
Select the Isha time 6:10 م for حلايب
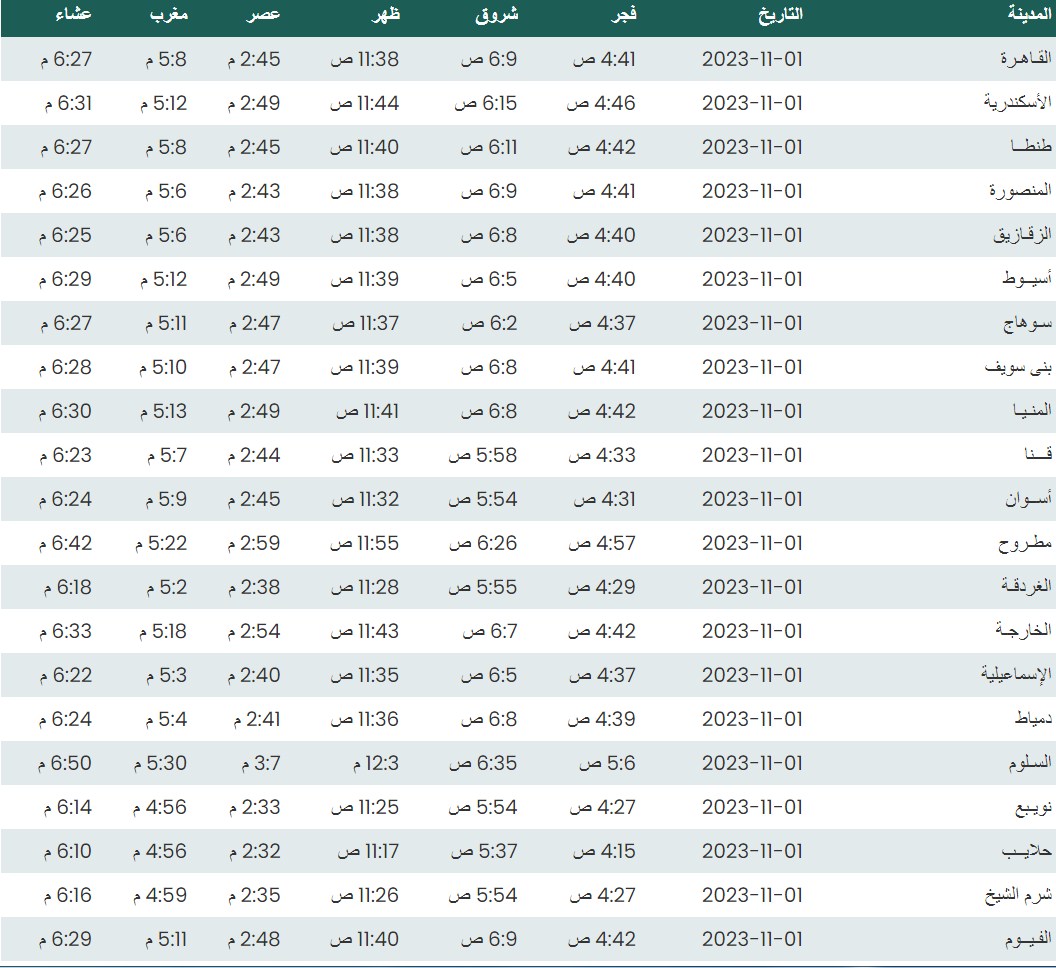(67, 851)
